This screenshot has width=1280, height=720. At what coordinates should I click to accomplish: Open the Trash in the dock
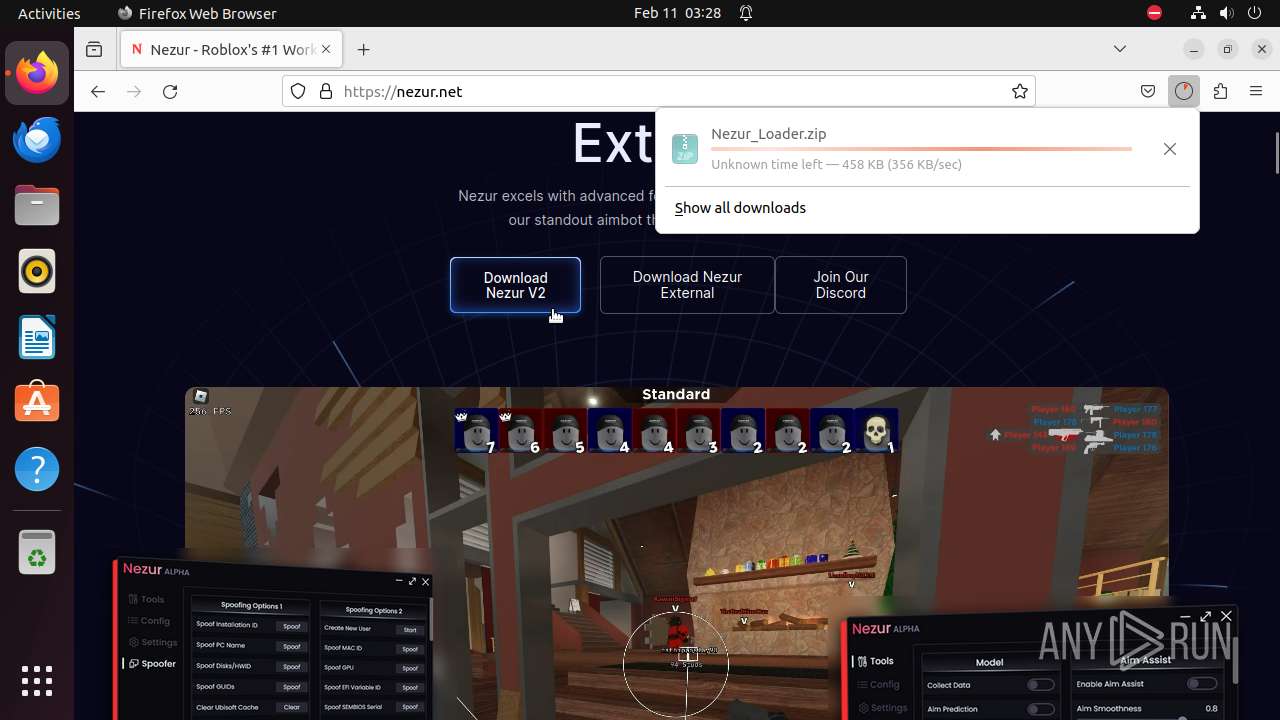click(37, 552)
